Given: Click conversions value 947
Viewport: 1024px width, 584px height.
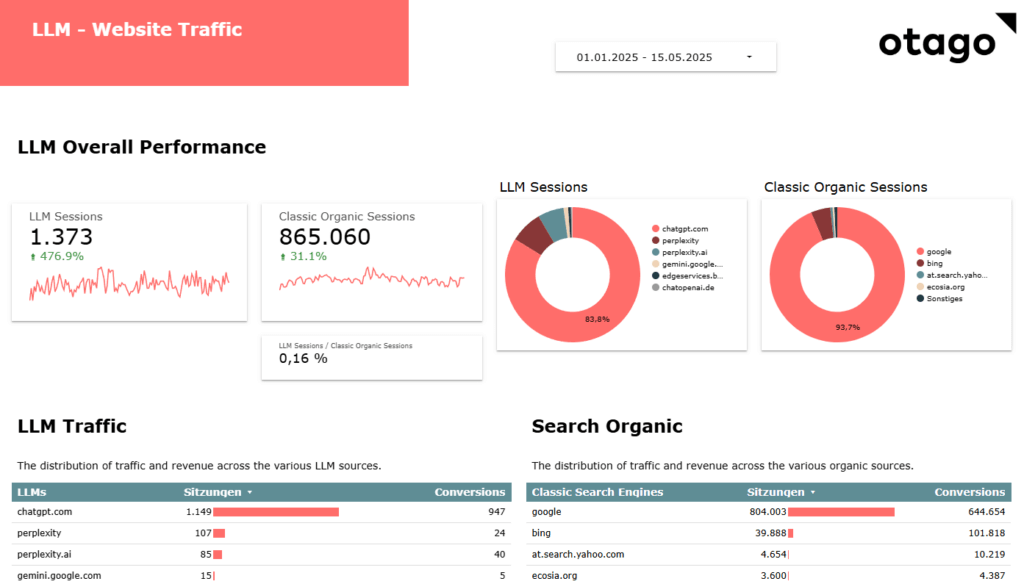Looking at the screenshot, I should pyautogui.click(x=496, y=512).
